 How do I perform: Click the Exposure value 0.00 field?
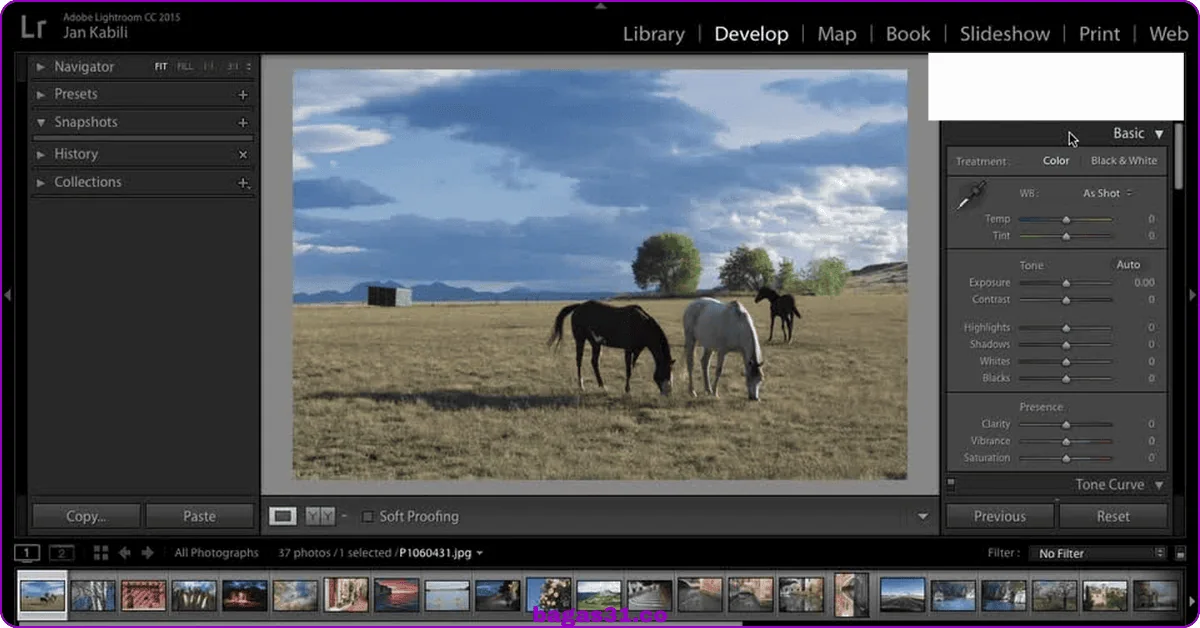tap(1144, 283)
